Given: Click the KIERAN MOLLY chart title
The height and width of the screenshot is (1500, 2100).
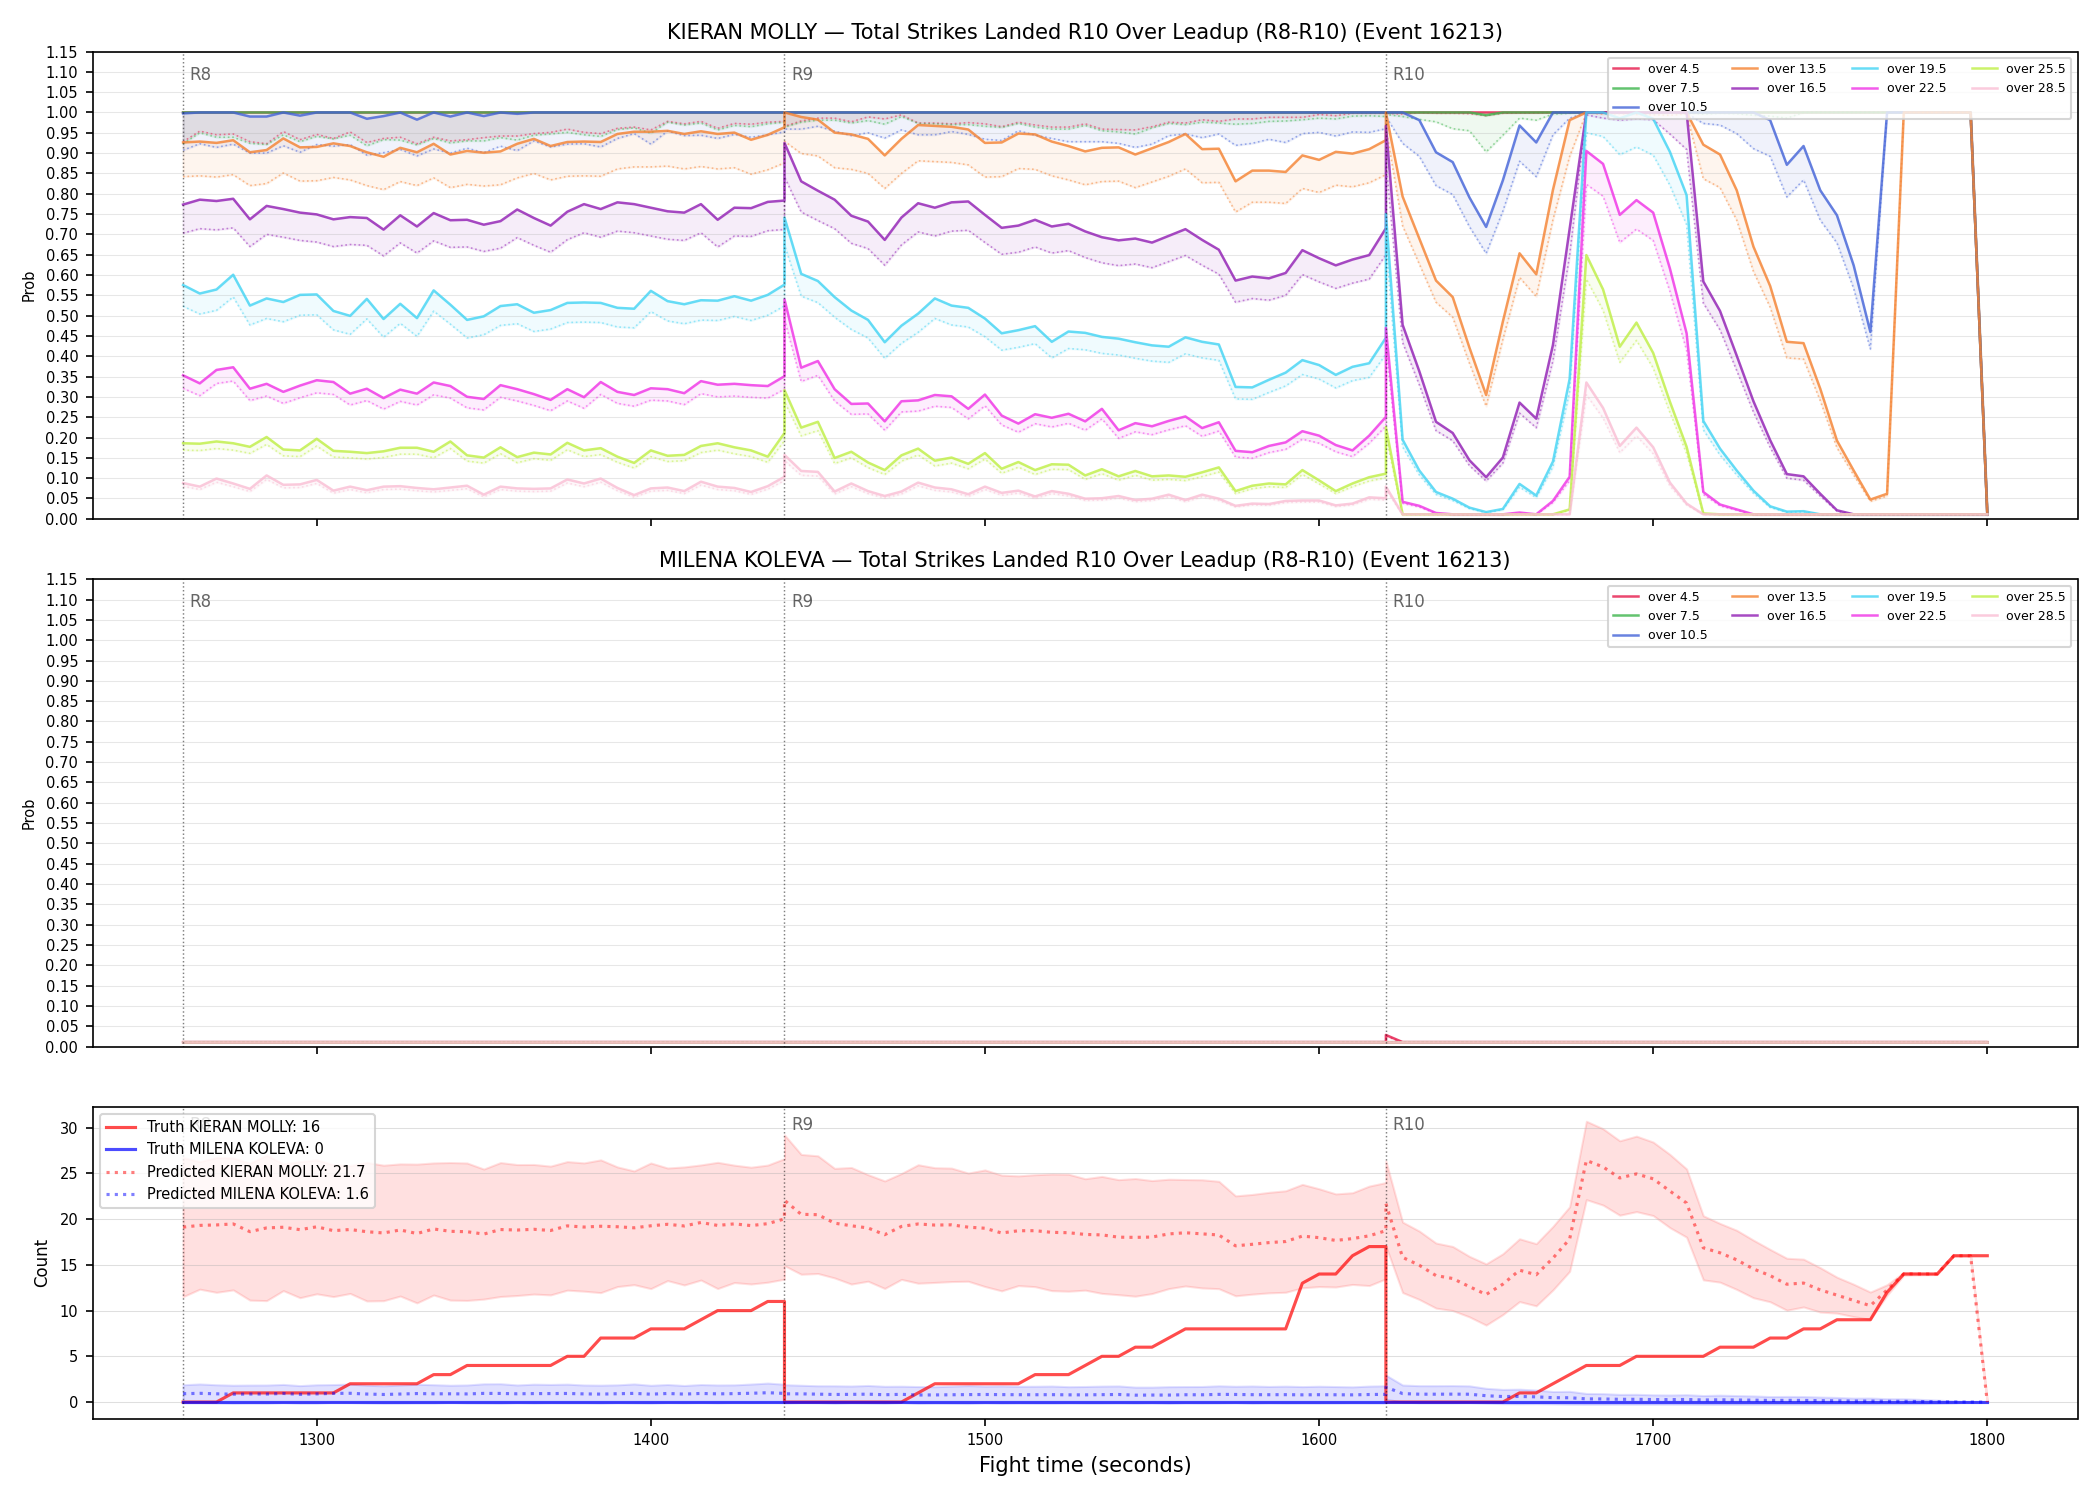Looking at the screenshot, I should [x=1084, y=32].
